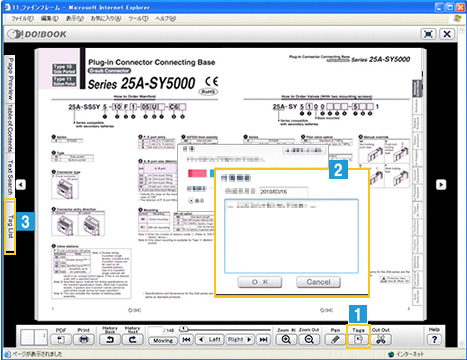This screenshot has height=360, width=467.
Task: Click Cancel in the tag dialog
Action: (318, 282)
